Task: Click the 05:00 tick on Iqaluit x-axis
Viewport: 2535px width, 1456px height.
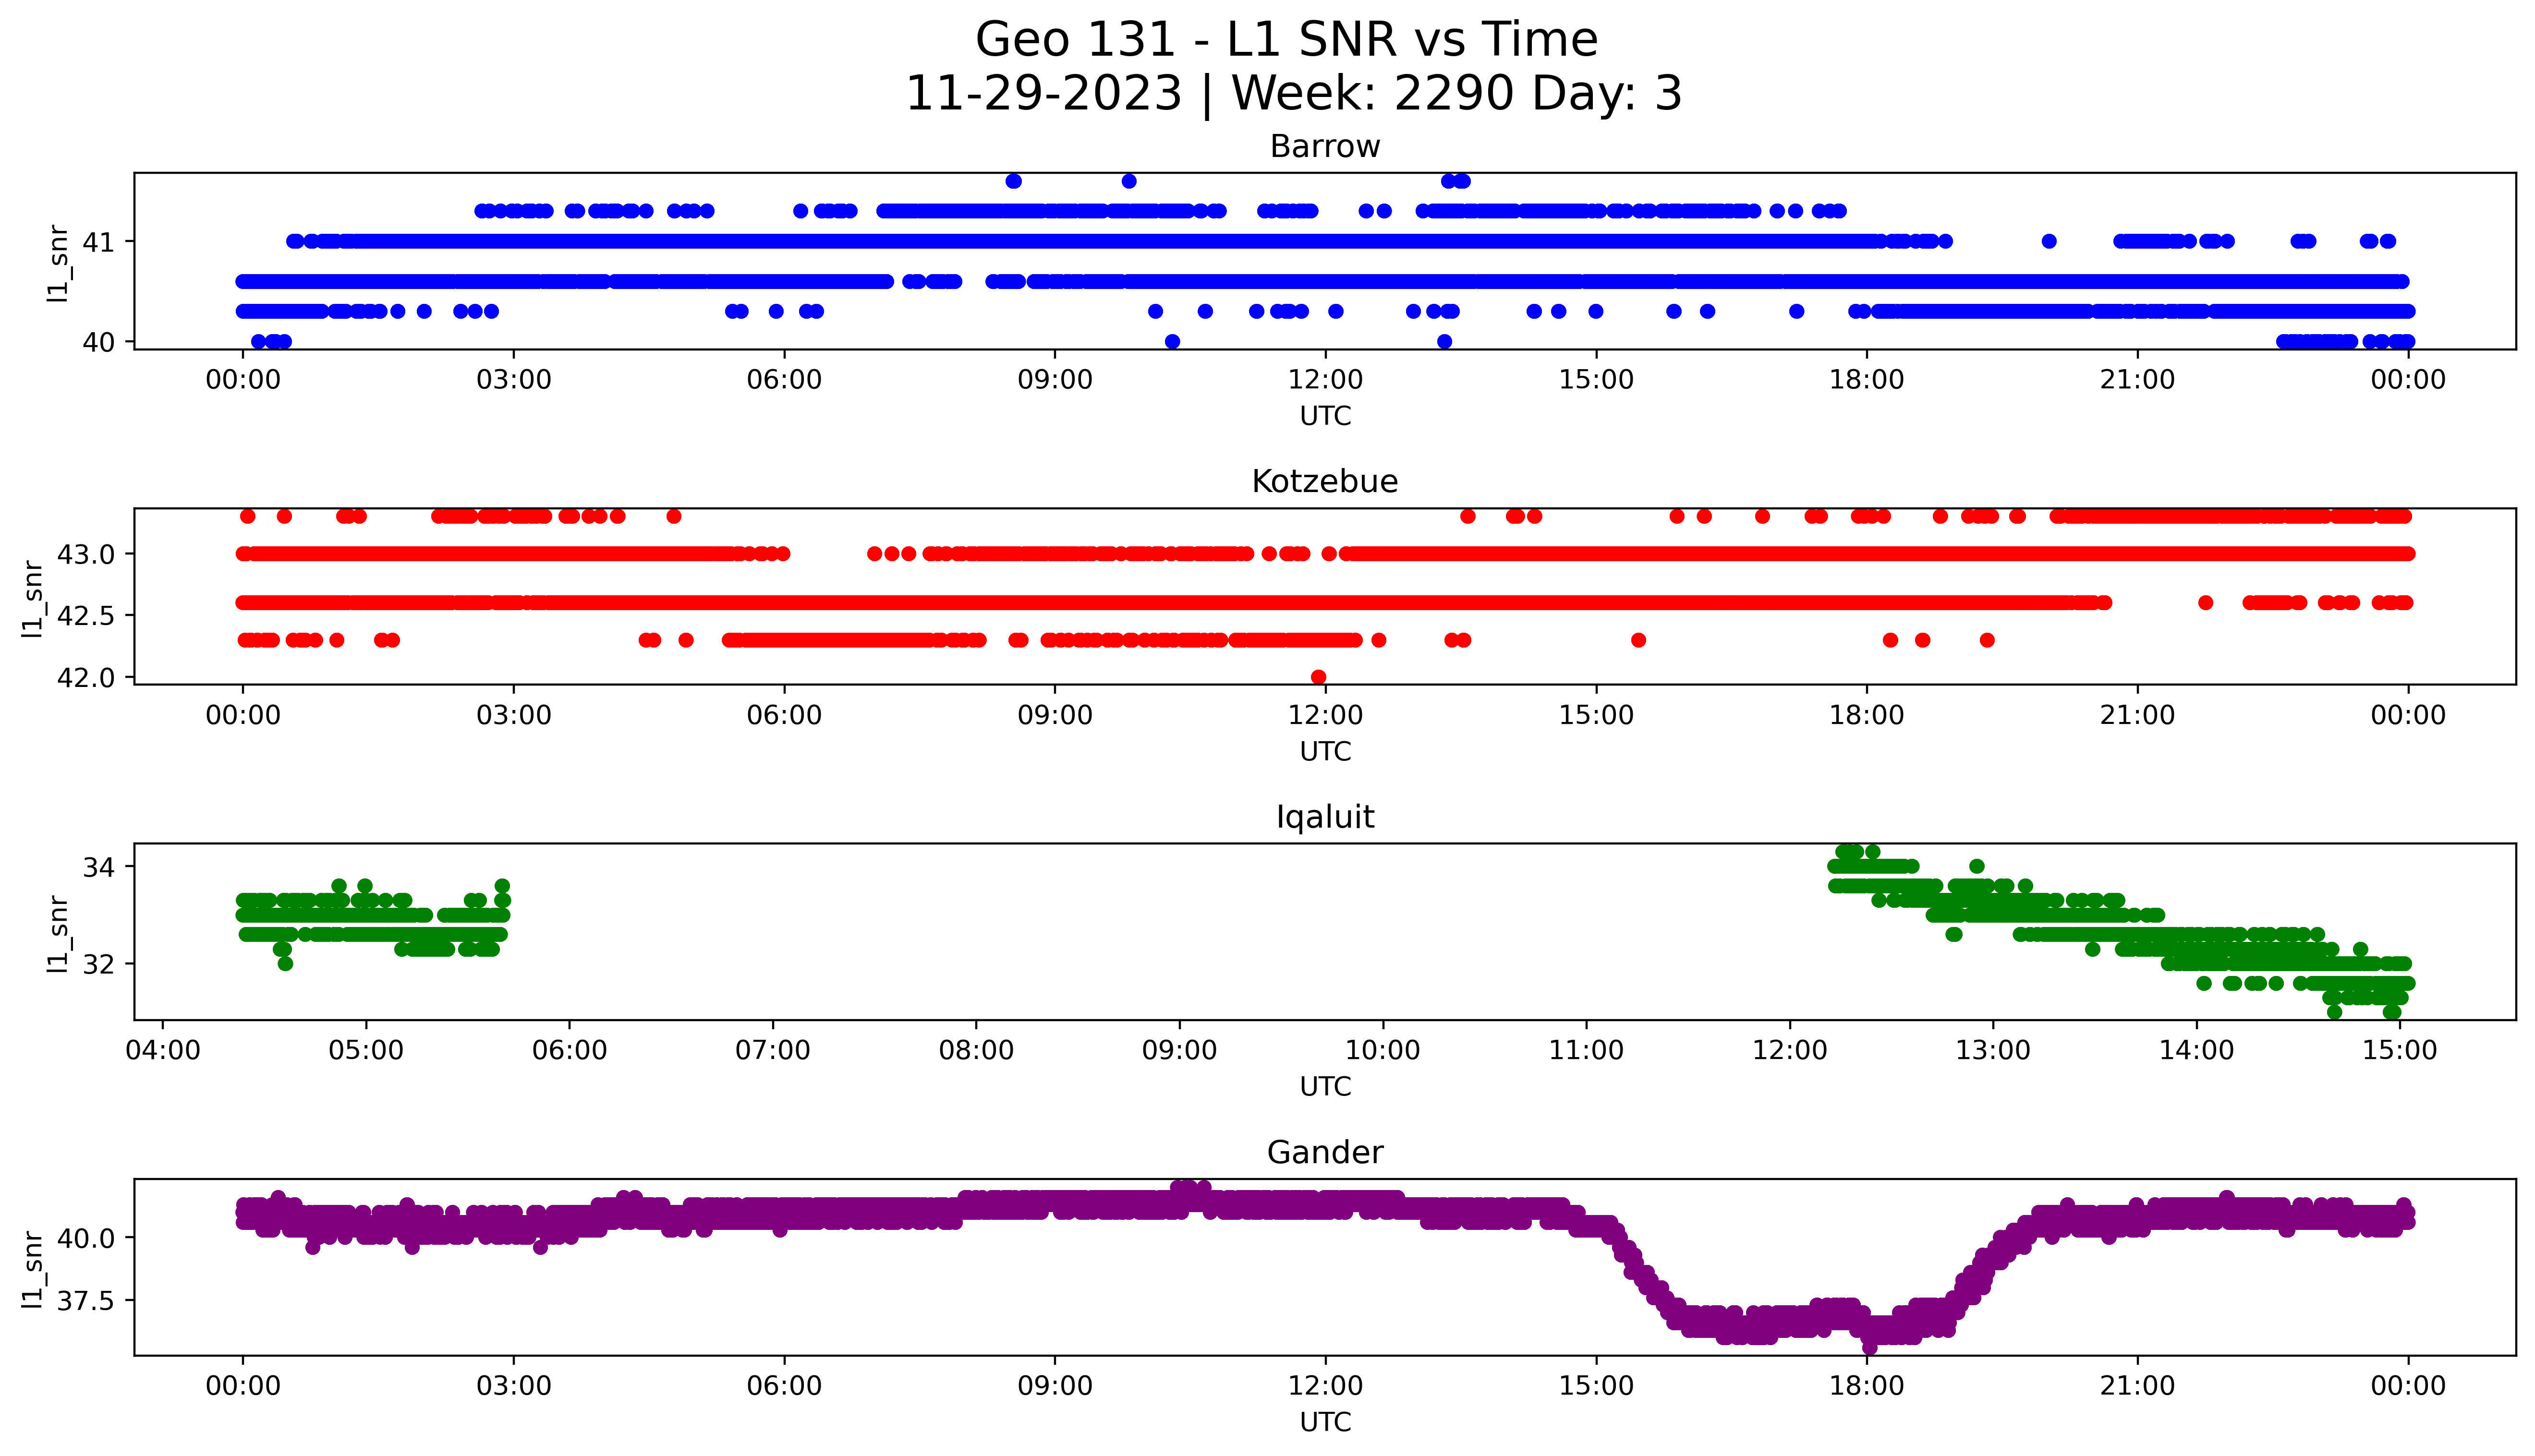Action: (x=366, y=1051)
